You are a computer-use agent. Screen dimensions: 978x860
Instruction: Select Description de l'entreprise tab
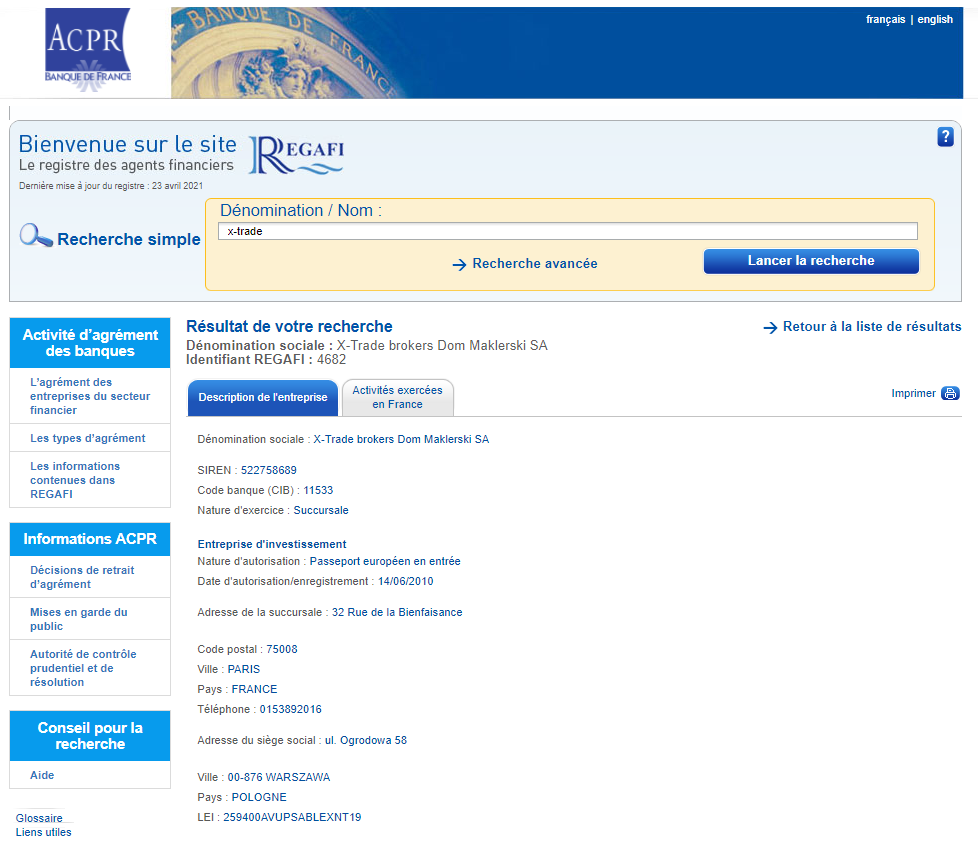(x=263, y=398)
